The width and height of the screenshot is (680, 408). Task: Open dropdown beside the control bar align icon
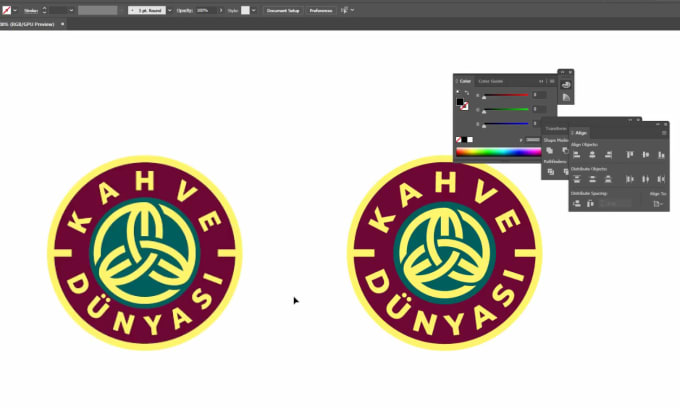pyautogui.click(x=353, y=10)
